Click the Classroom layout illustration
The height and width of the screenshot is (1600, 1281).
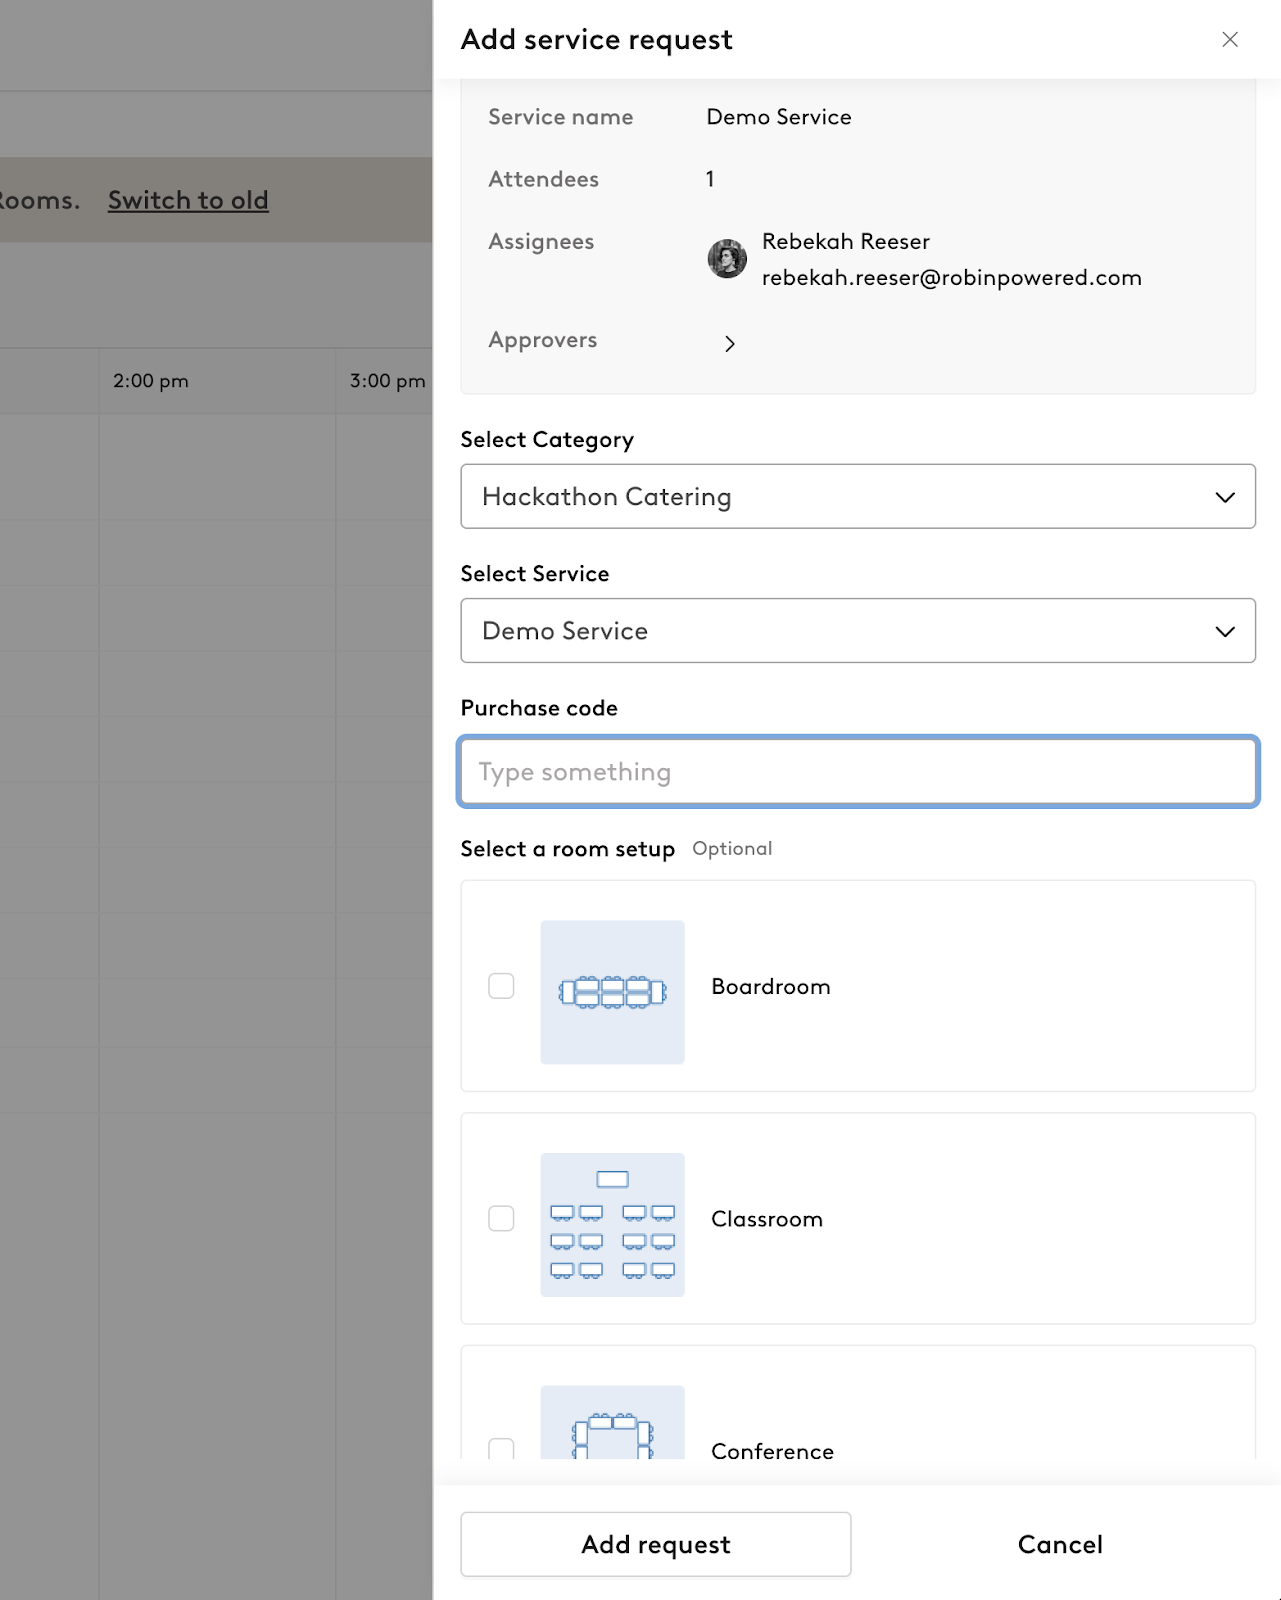coord(612,1225)
